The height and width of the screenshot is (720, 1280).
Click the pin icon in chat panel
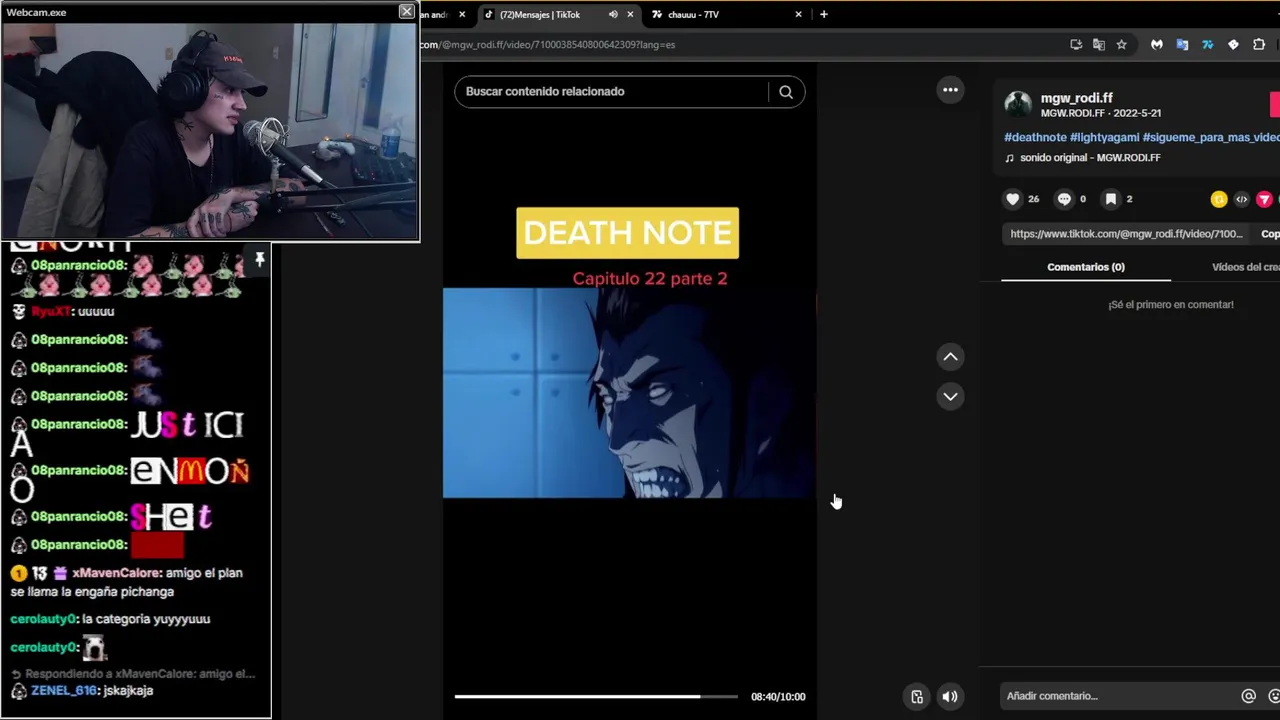coord(259,260)
